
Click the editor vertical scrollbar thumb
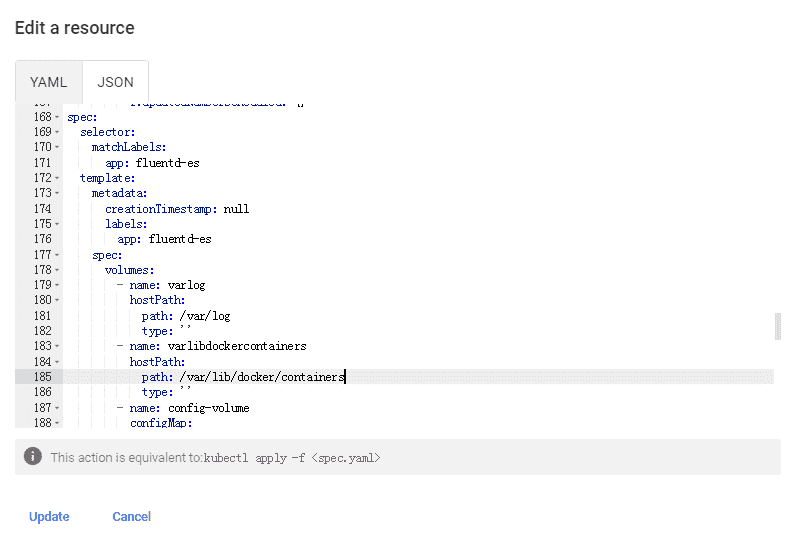coord(777,326)
